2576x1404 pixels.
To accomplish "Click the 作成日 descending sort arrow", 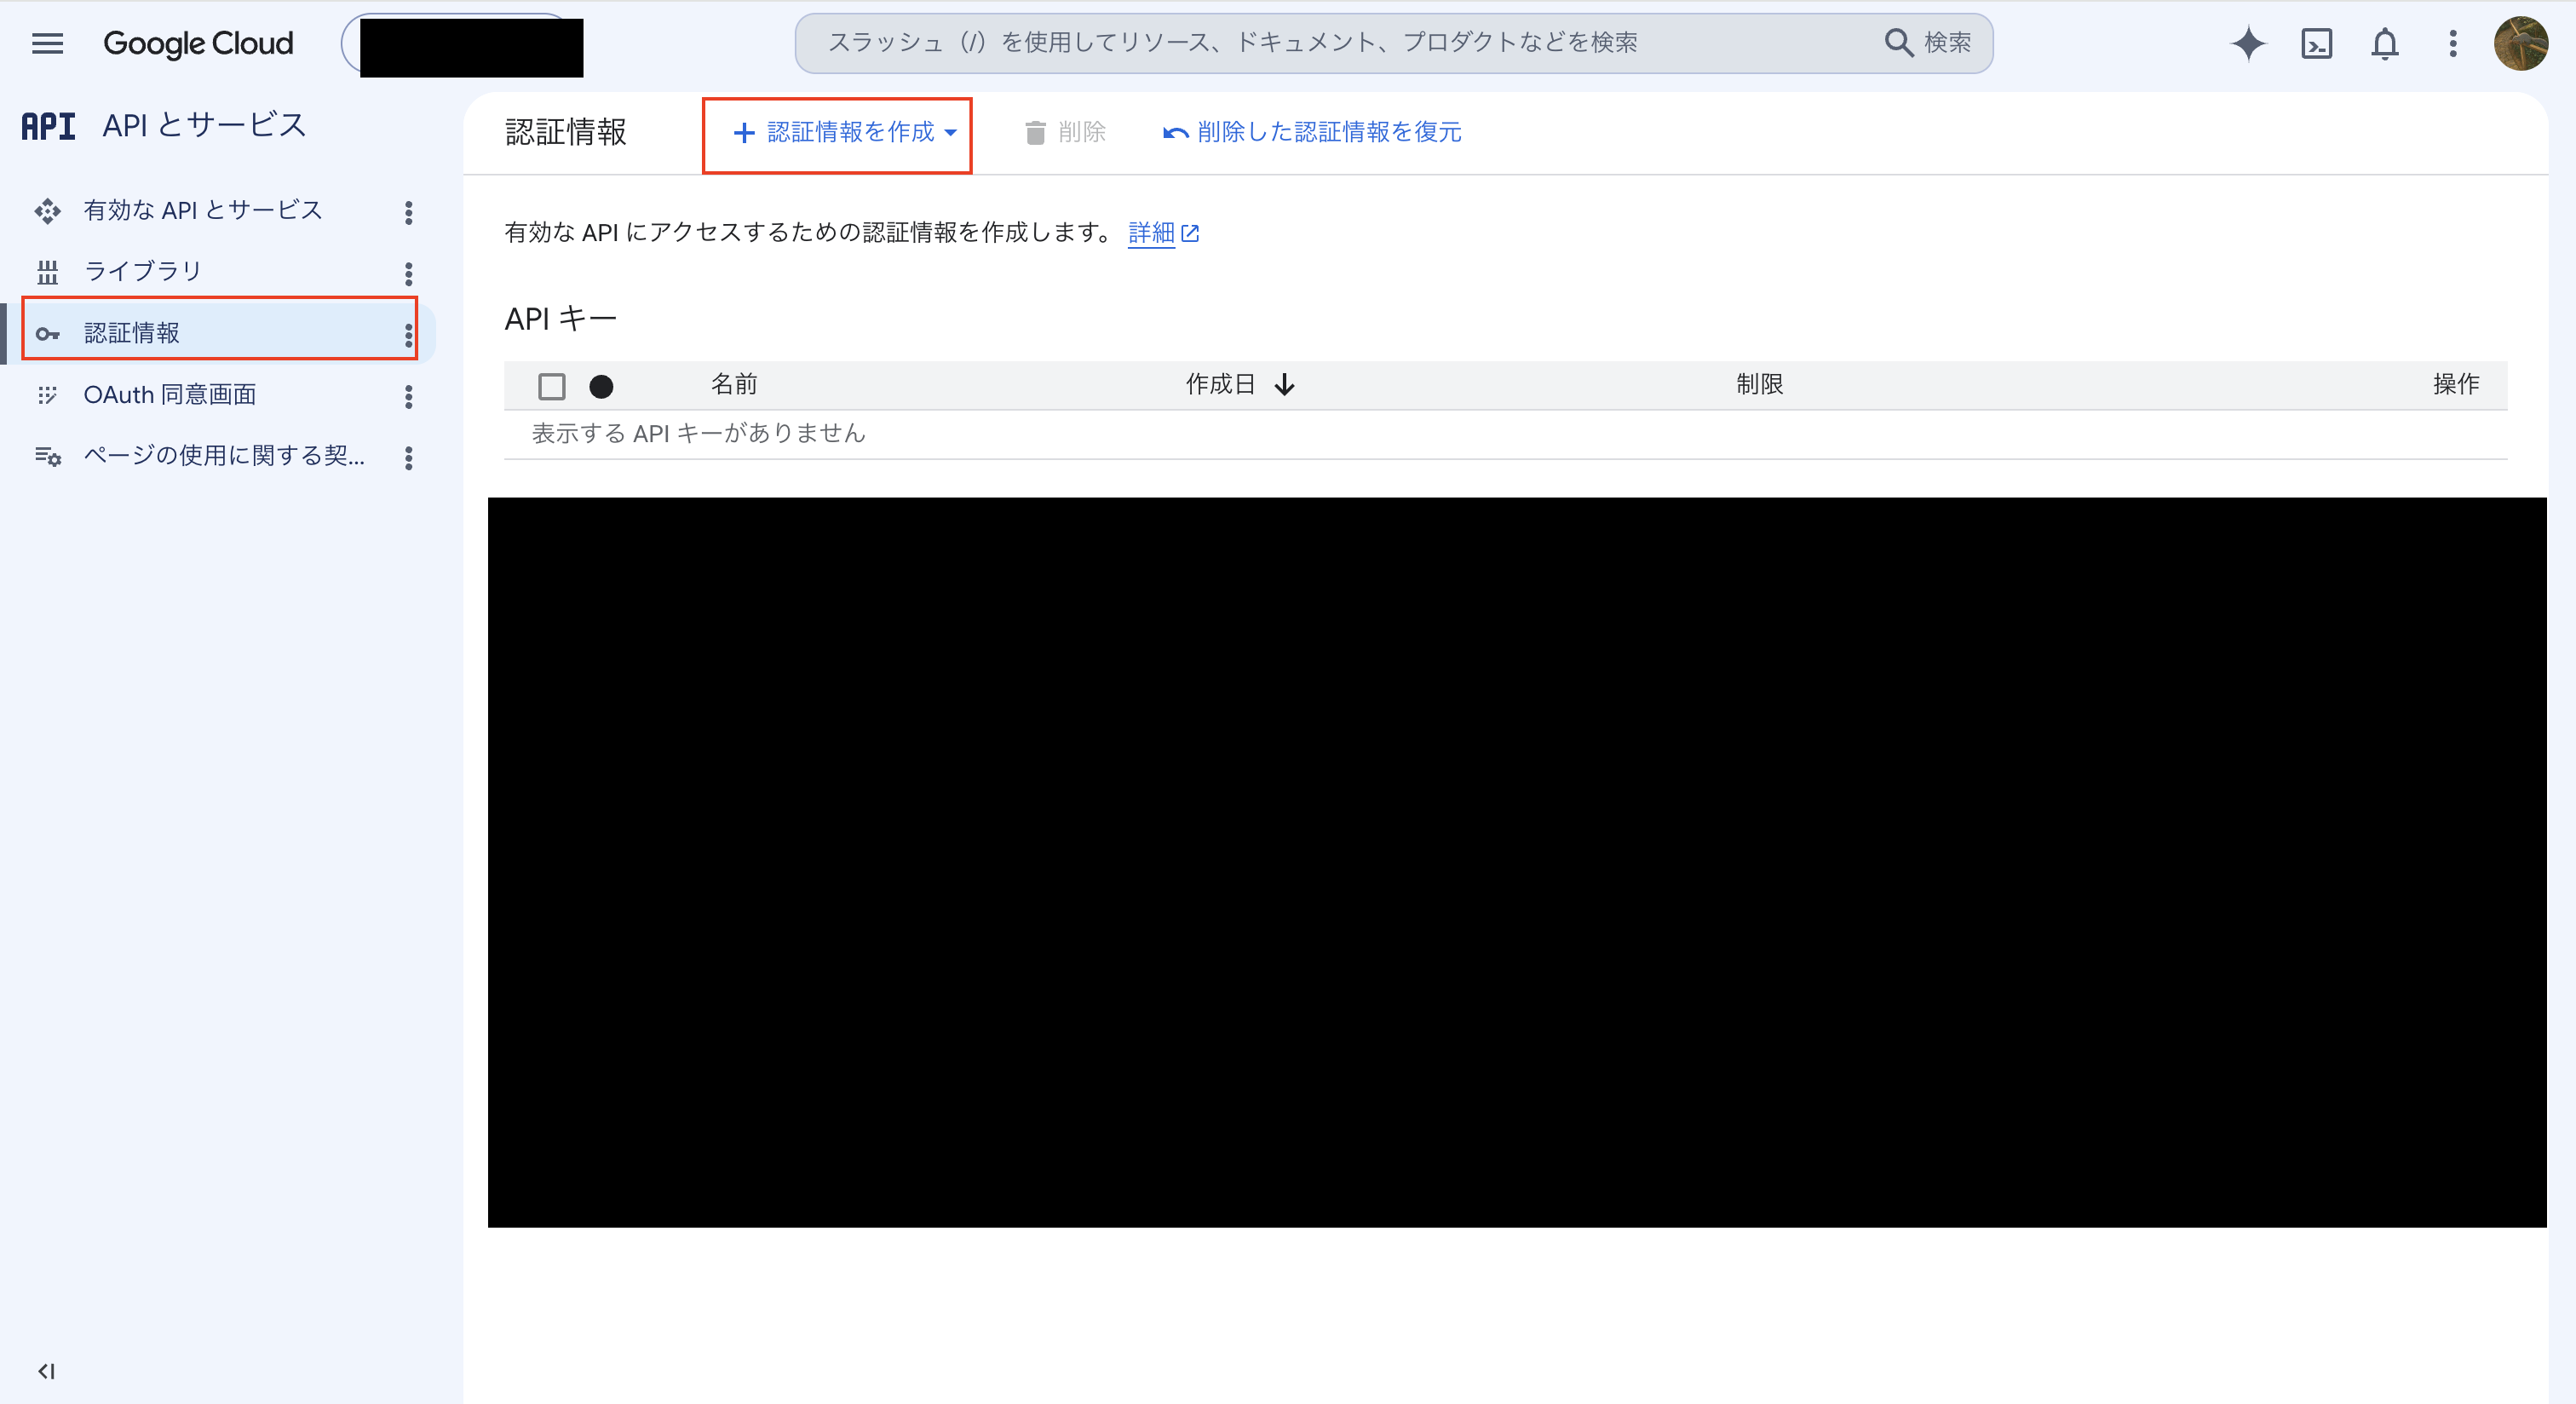I will (1284, 385).
